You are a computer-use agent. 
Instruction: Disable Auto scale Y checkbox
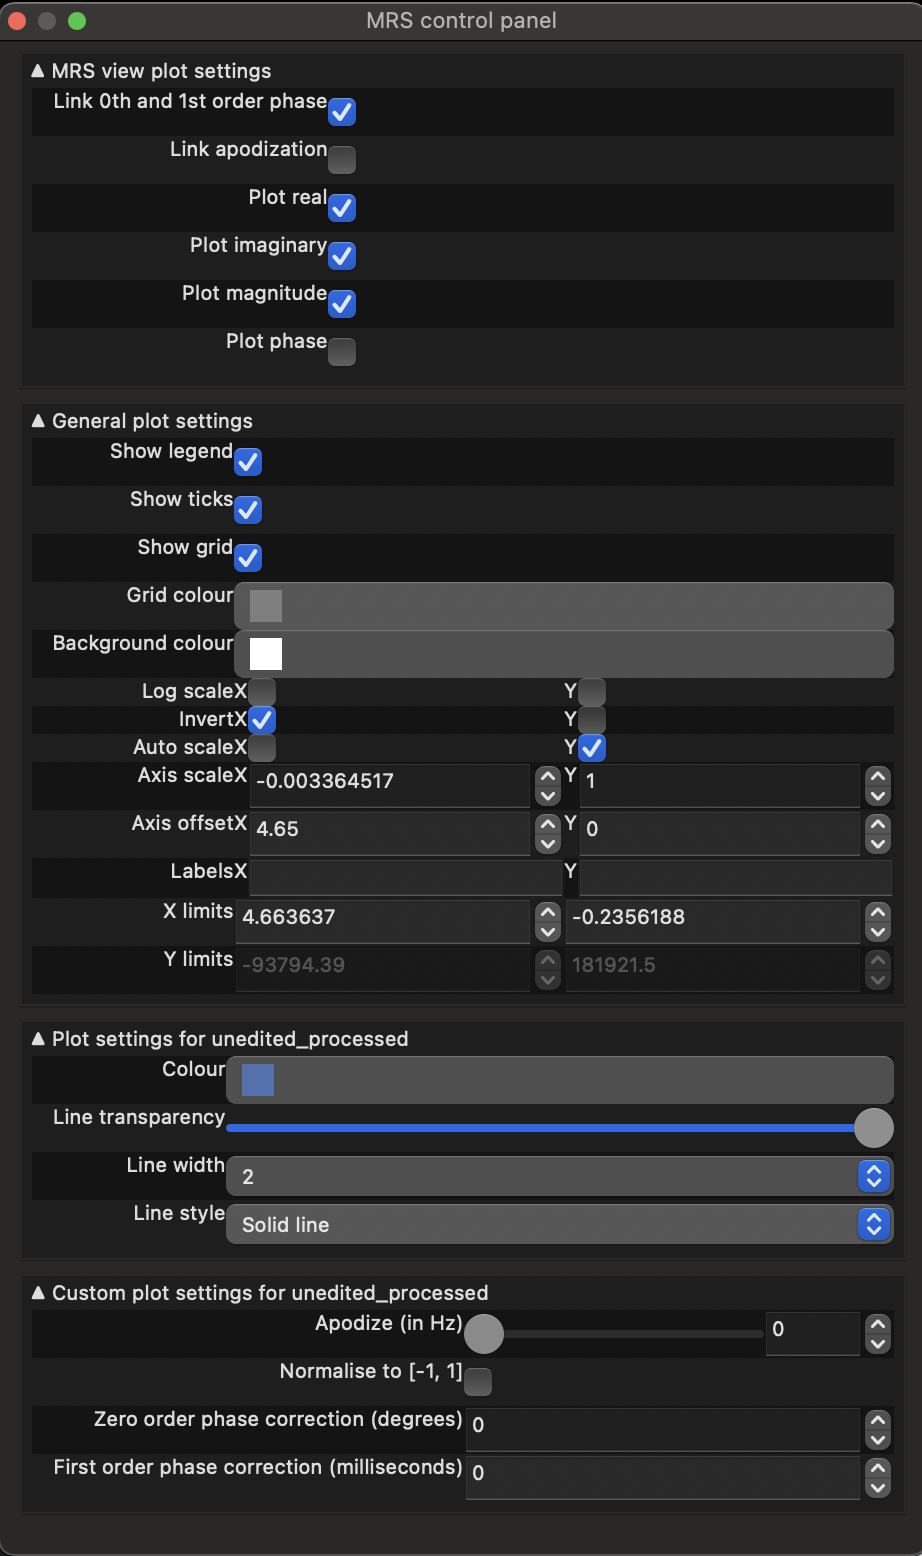coord(592,748)
